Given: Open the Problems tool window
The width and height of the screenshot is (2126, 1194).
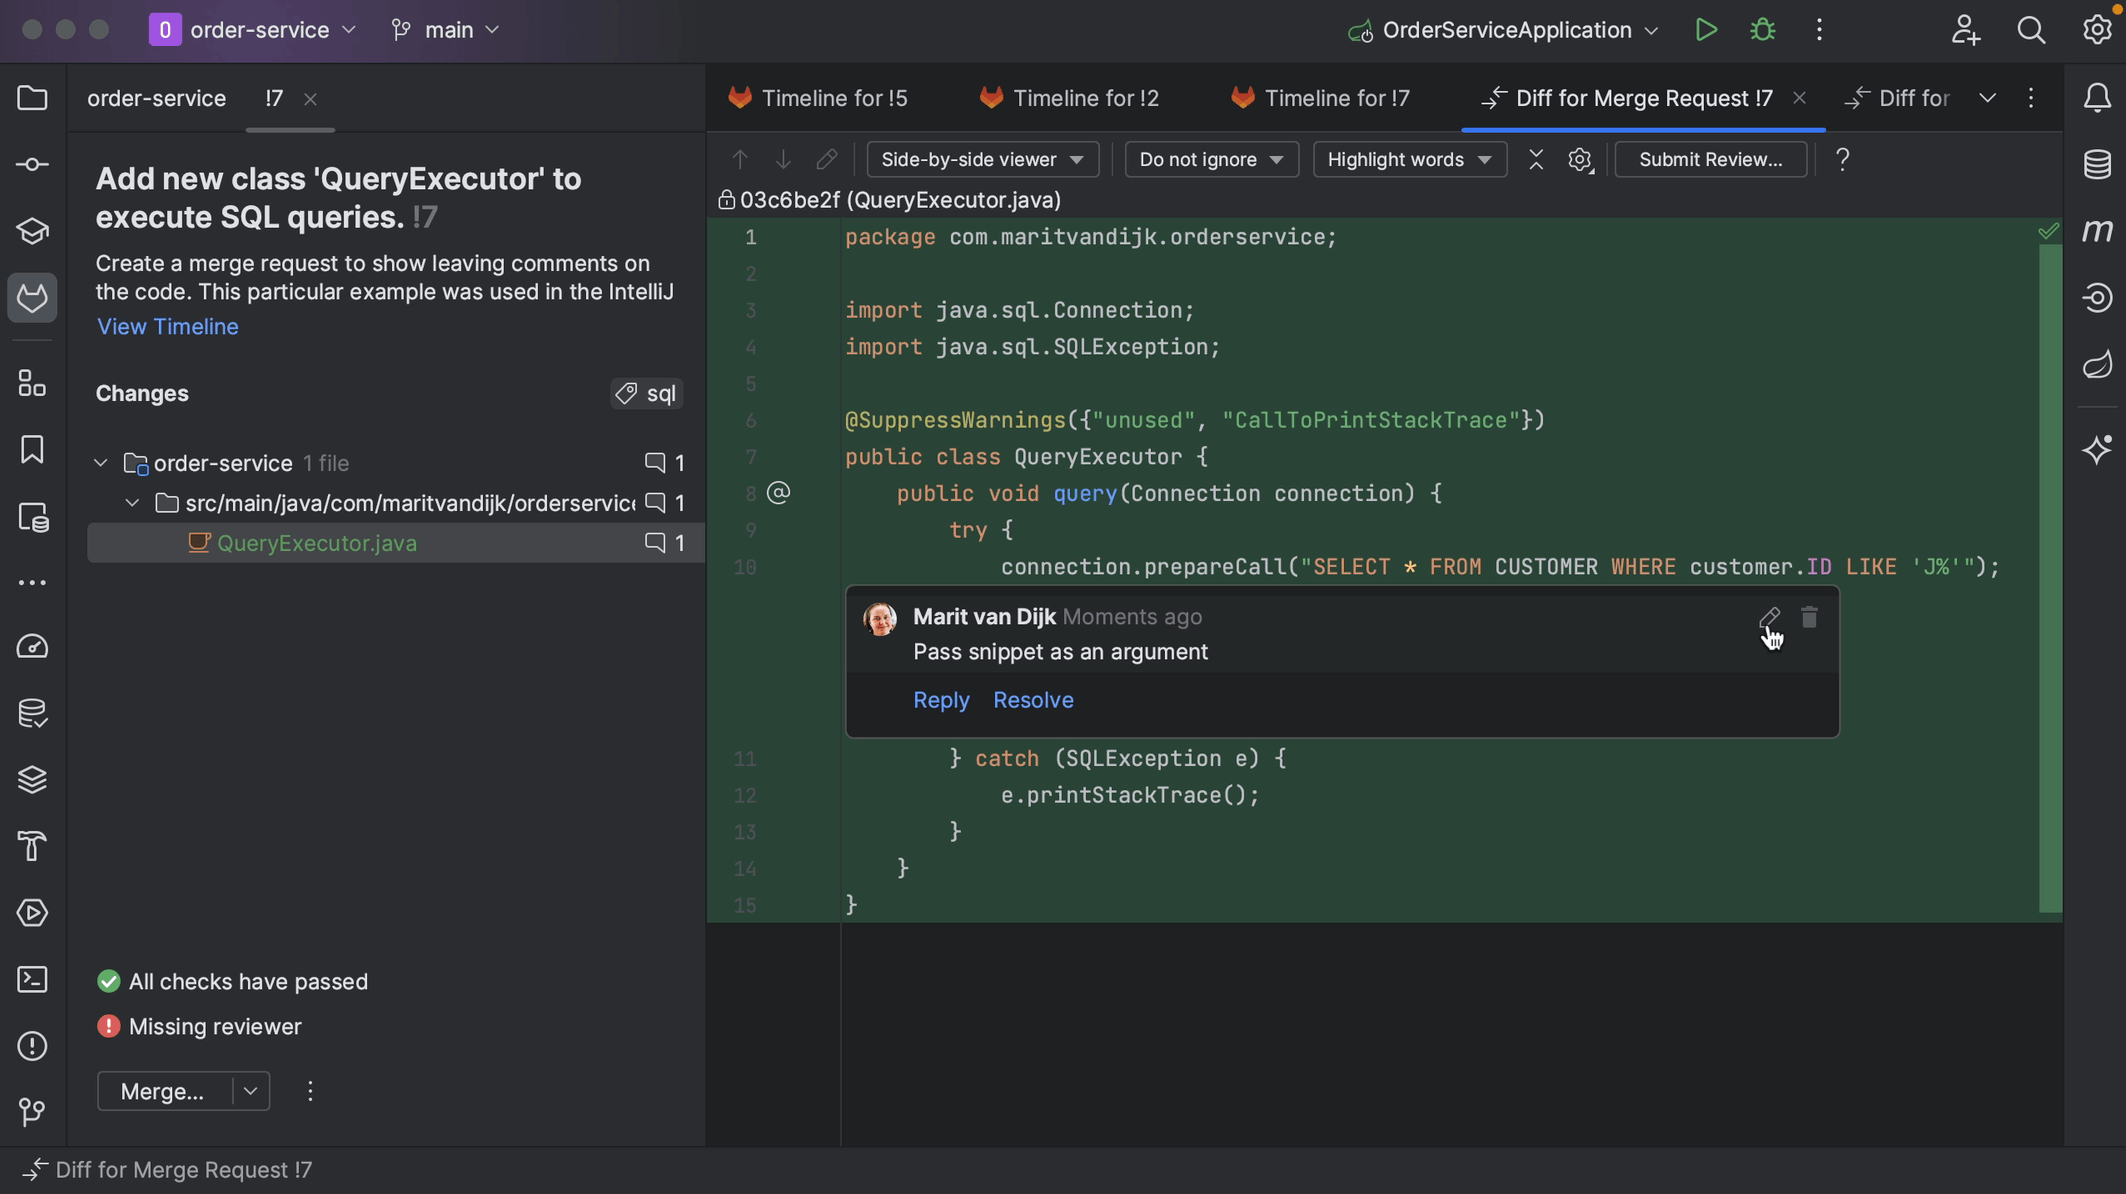Looking at the screenshot, I should pos(32,1046).
